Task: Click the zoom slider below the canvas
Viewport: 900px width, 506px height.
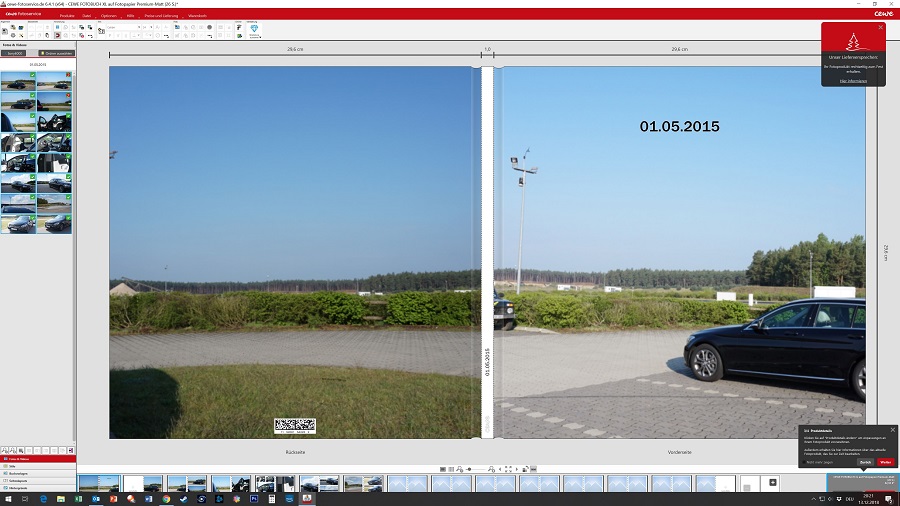Action: click(478, 469)
